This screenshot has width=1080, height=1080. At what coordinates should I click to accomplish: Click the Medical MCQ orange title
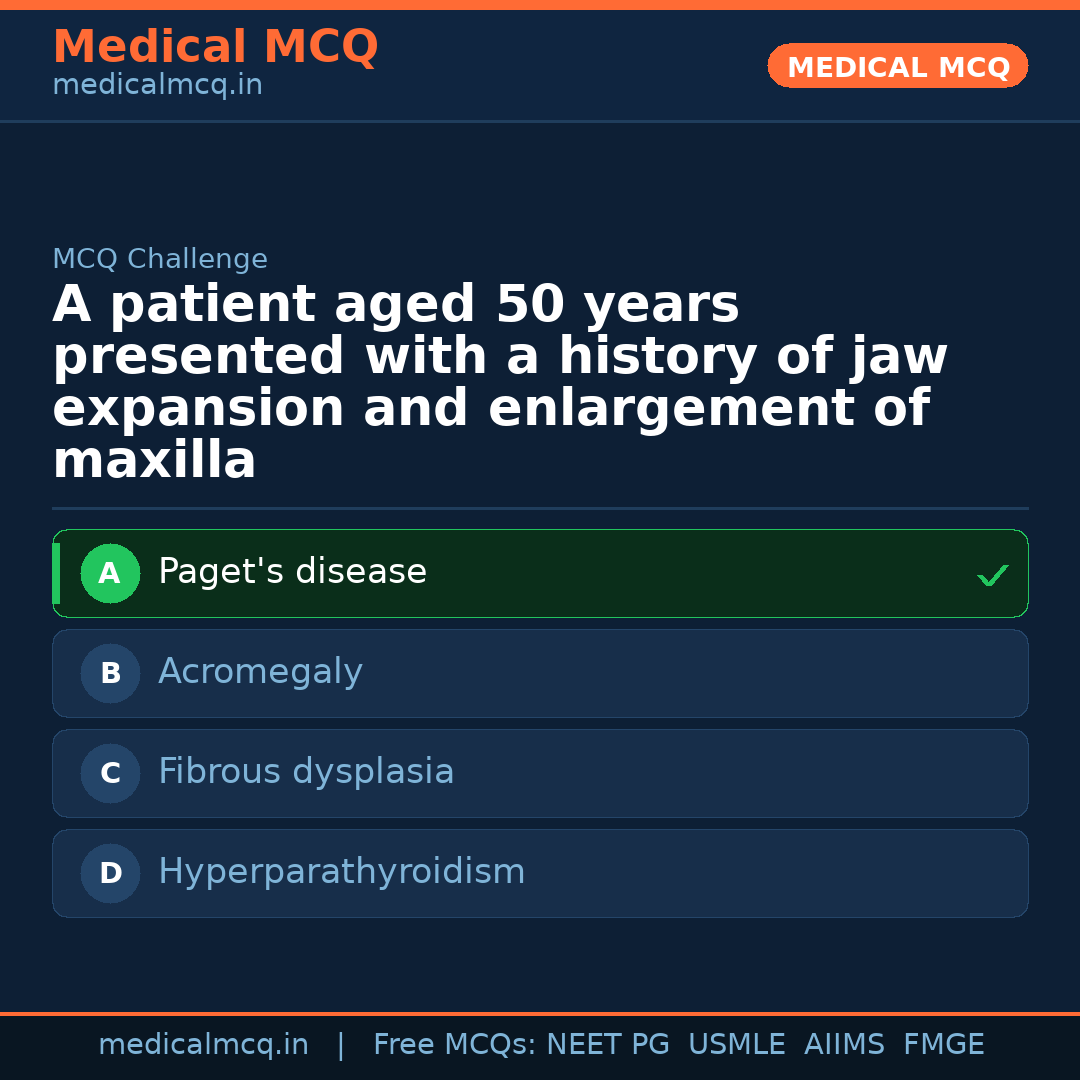[x=215, y=47]
